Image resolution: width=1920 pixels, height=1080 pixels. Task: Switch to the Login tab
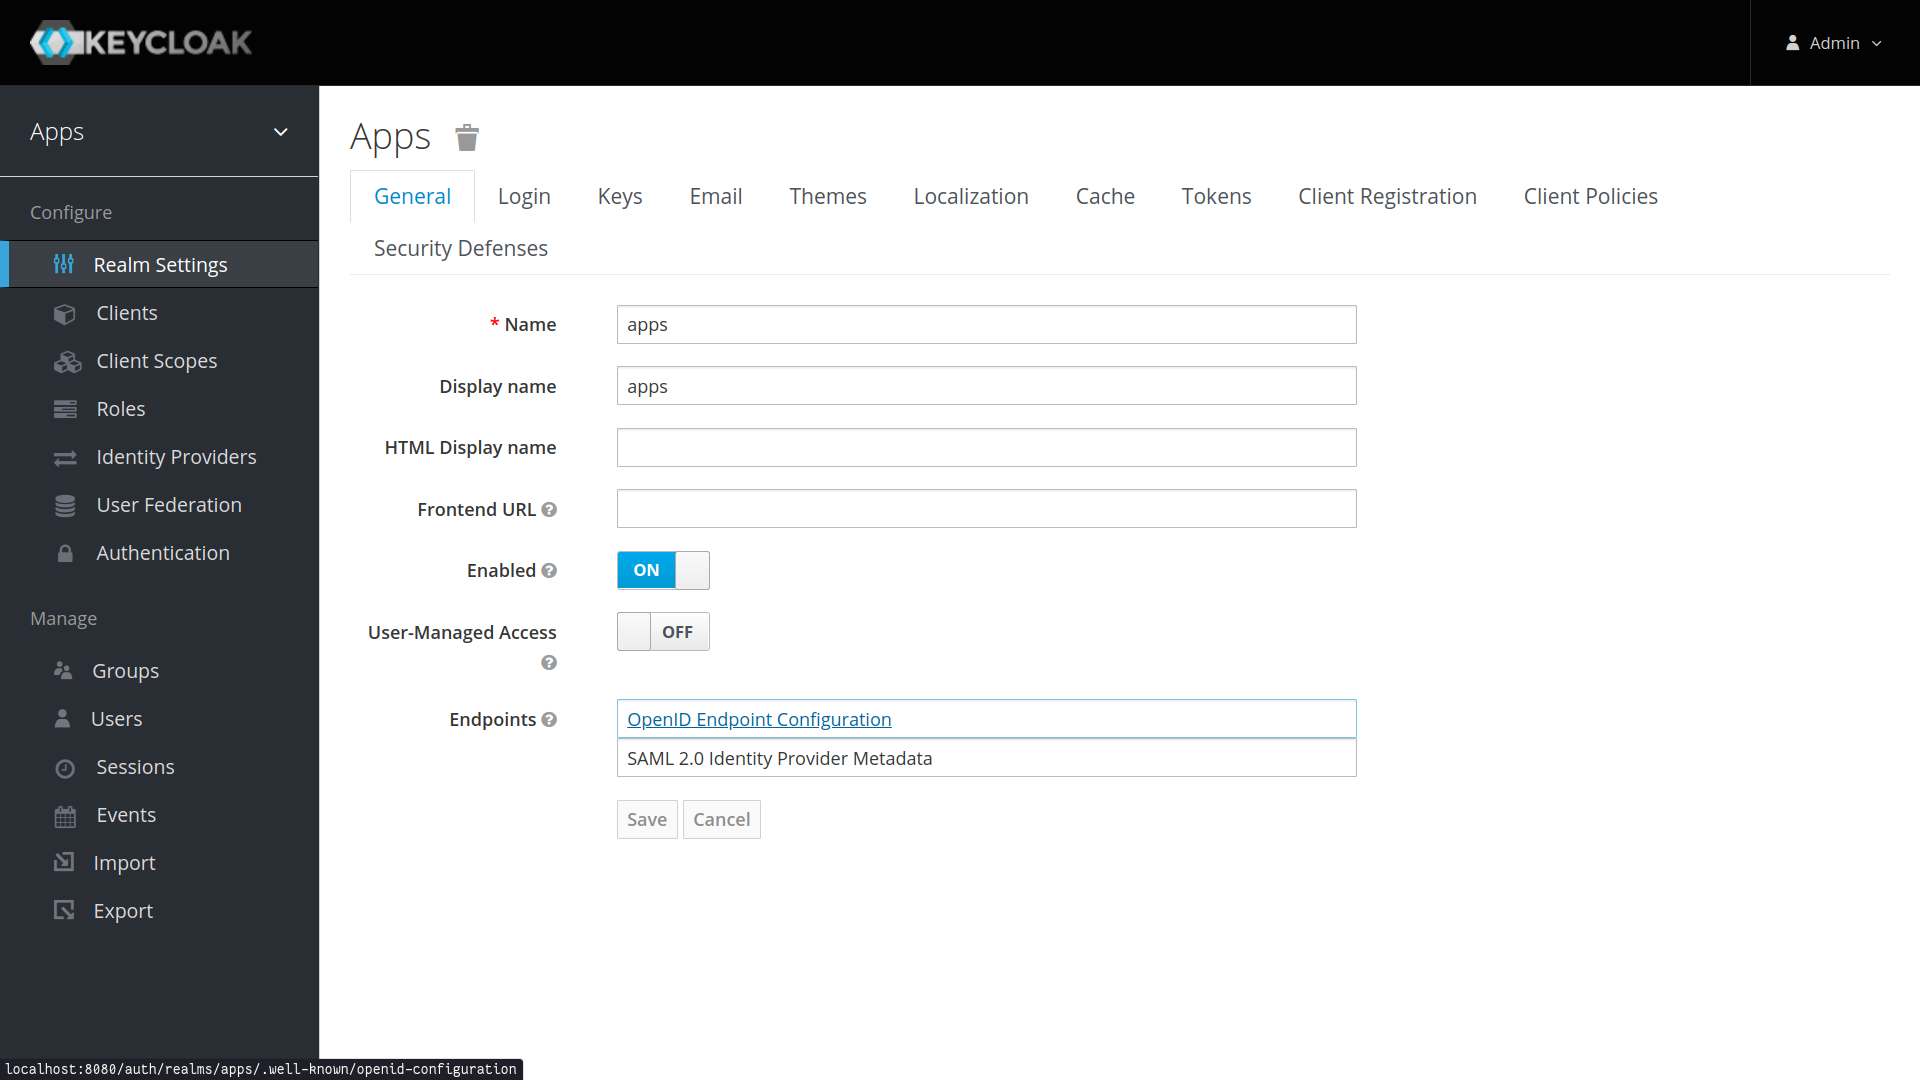point(524,196)
